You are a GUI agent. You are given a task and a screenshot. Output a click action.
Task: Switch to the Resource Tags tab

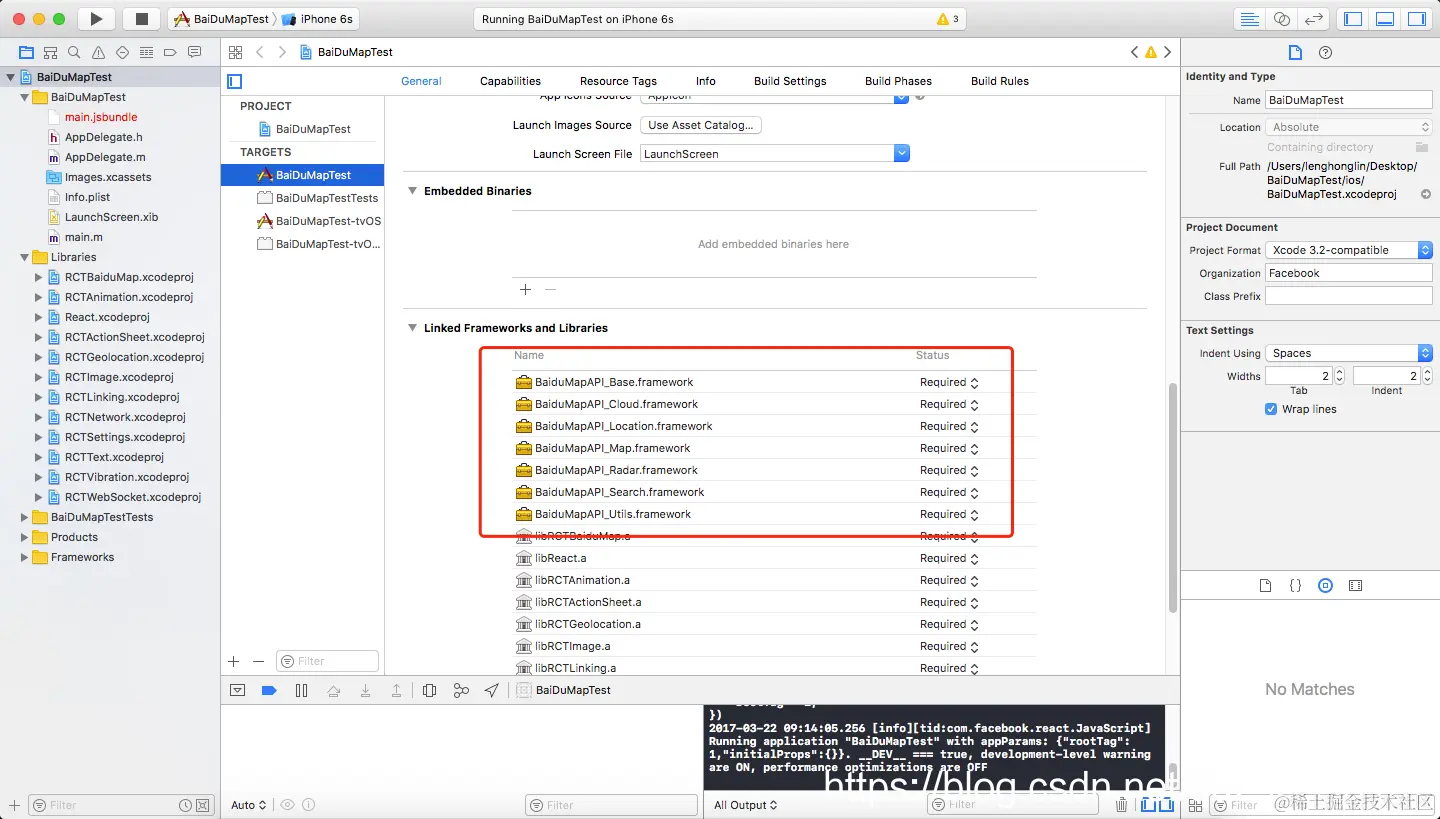click(618, 81)
